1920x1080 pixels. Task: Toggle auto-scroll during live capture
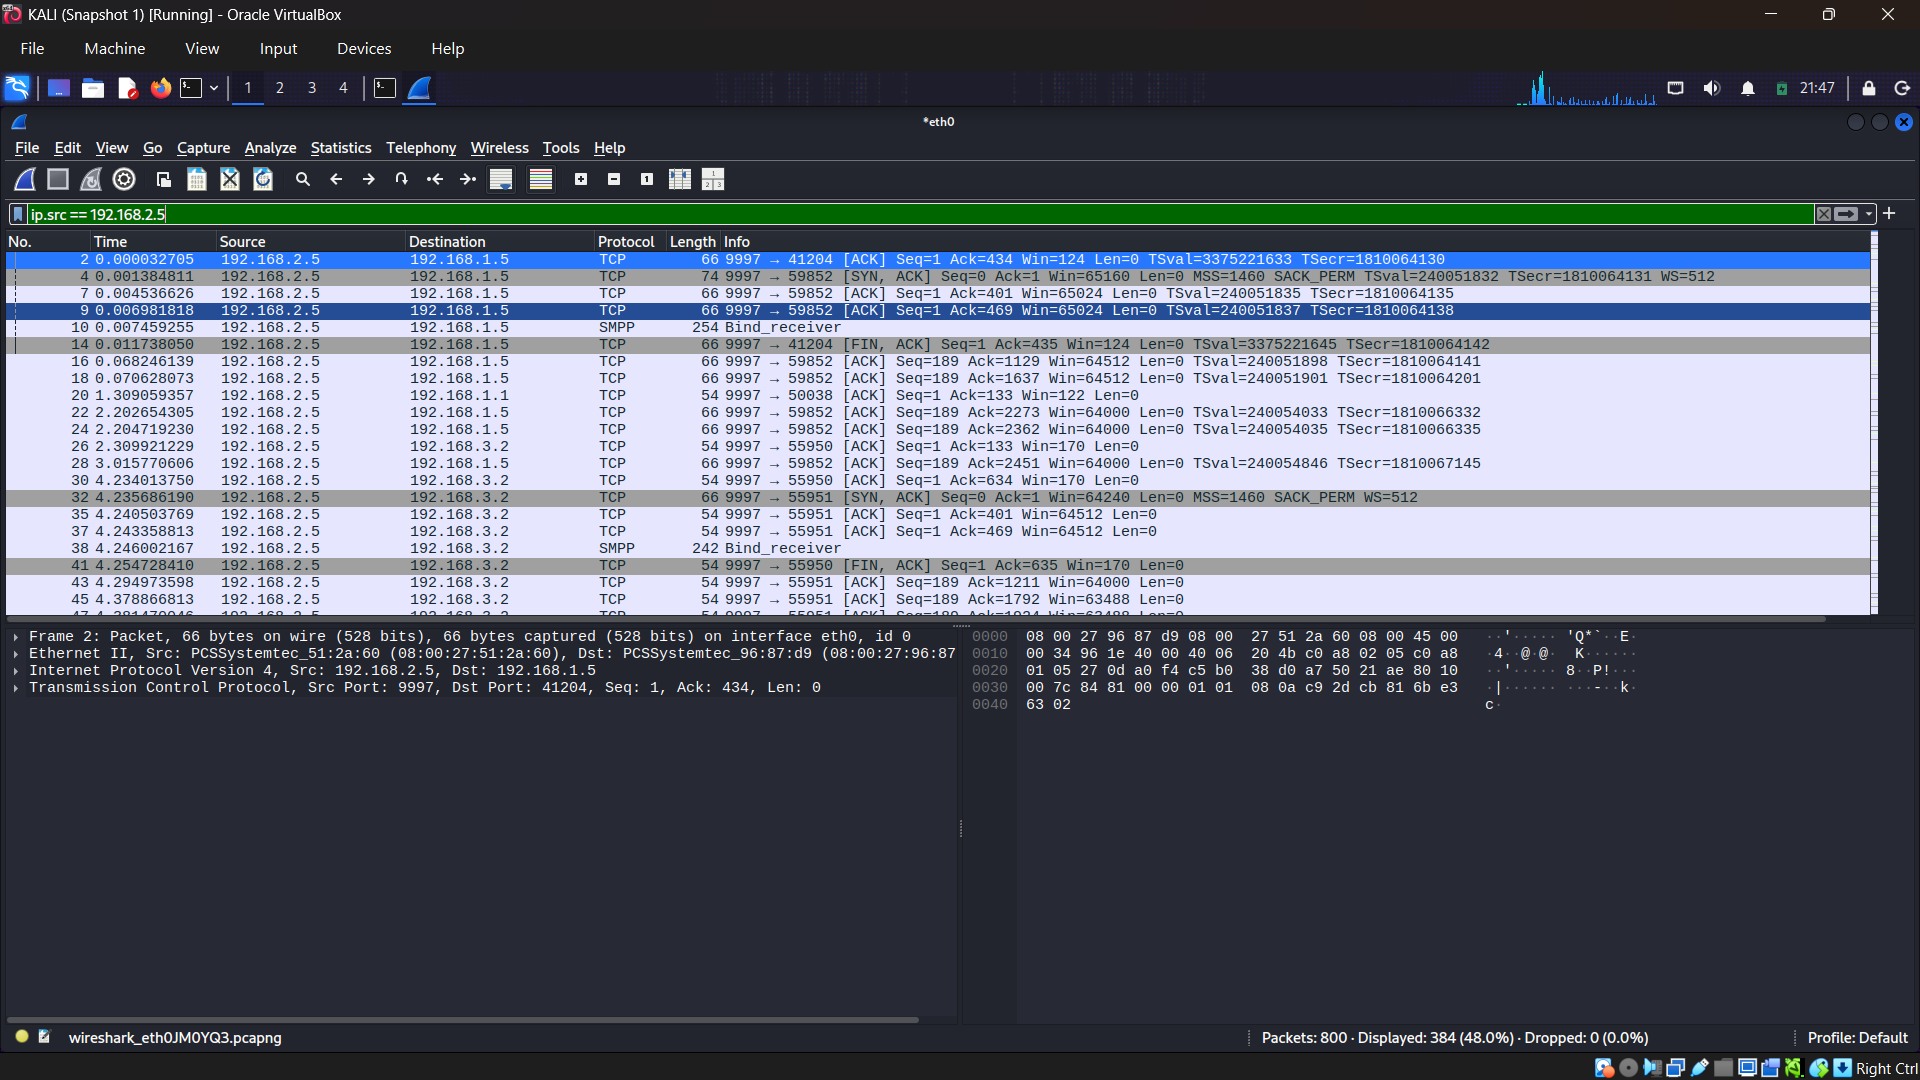coord(501,179)
